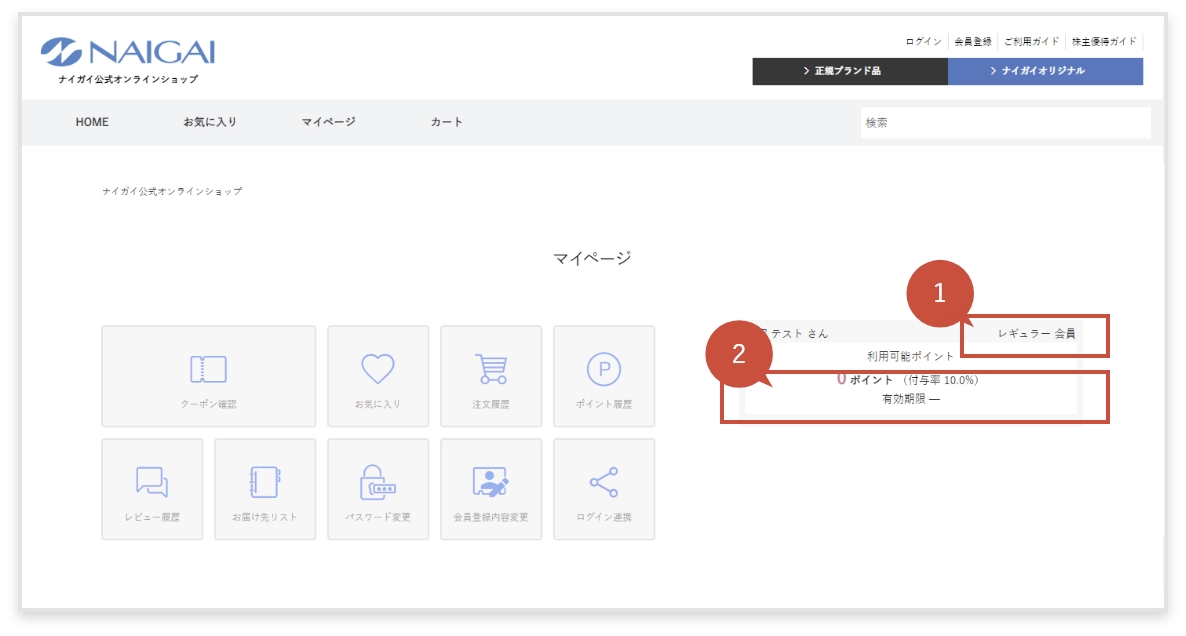Screen dimensions: 1186x636
Task: Open the カート navigation item
Action: (x=444, y=121)
